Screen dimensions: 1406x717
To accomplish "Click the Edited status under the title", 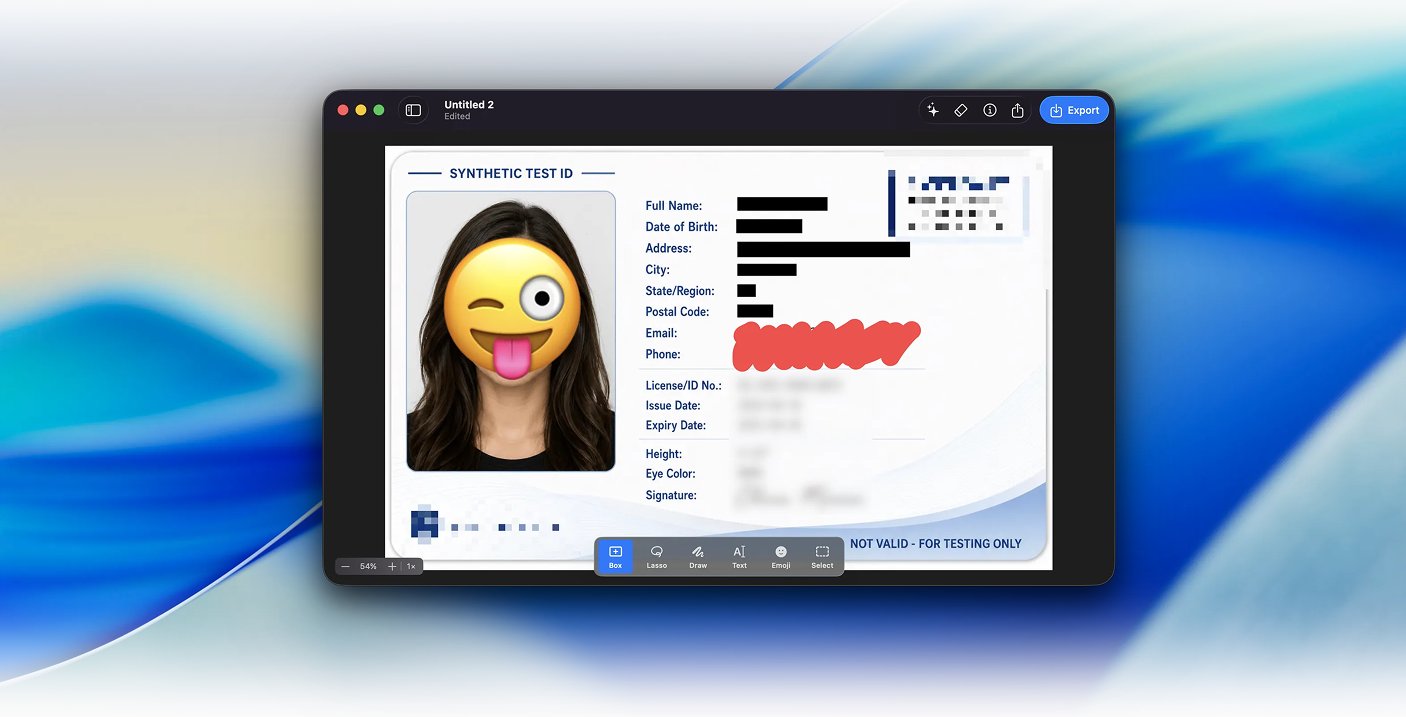I will pos(457,117).
